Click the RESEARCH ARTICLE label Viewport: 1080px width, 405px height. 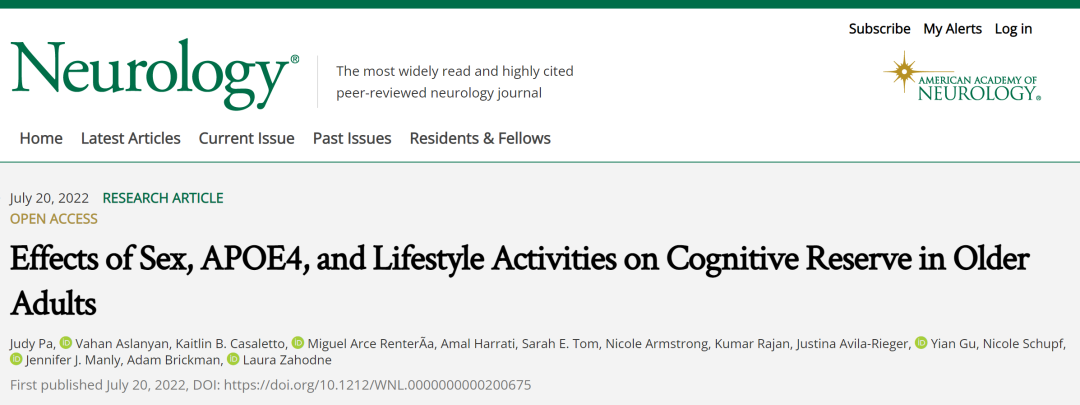click(163, 198)
